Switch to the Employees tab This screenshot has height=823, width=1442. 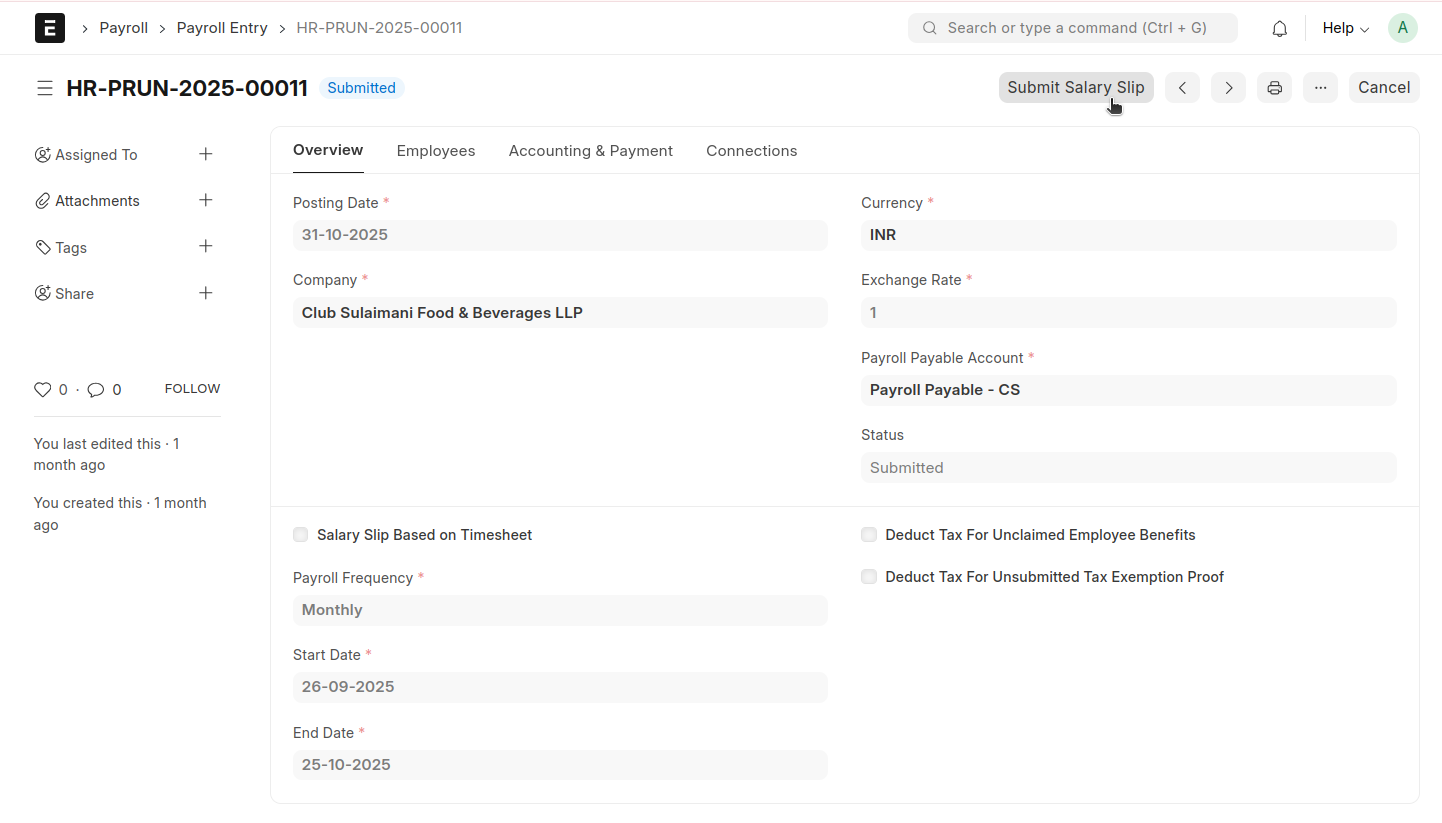point(436,151)
